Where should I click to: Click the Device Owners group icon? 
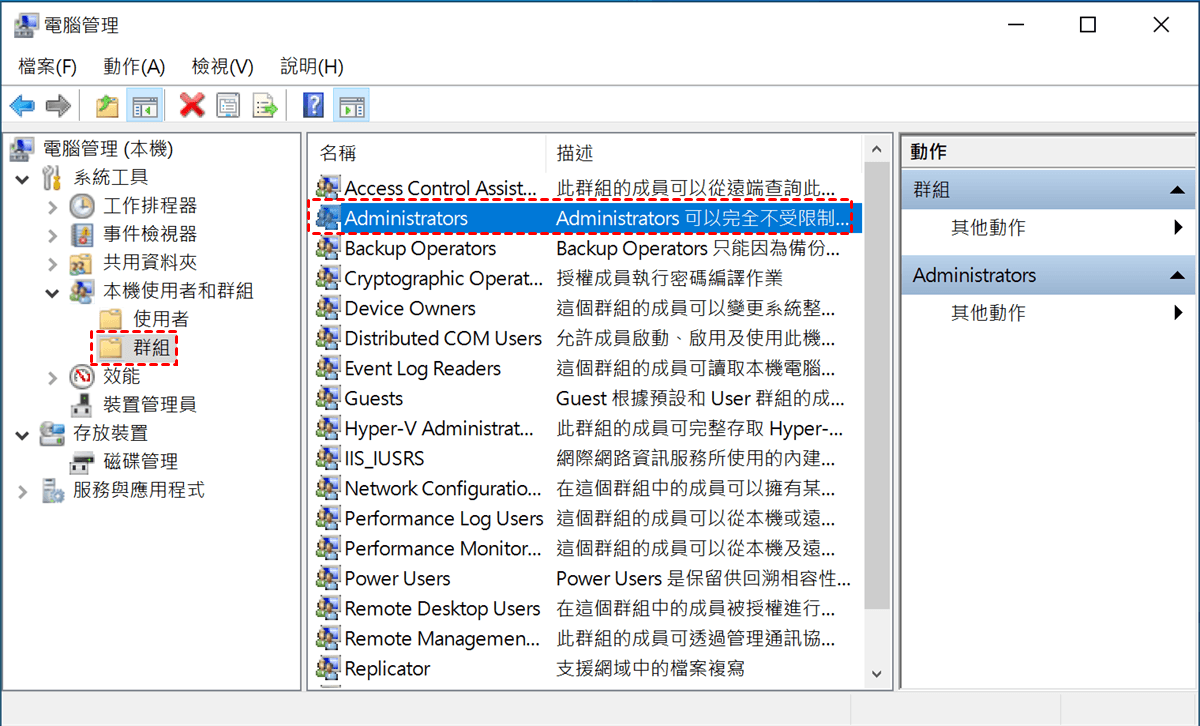pos(328,308)
